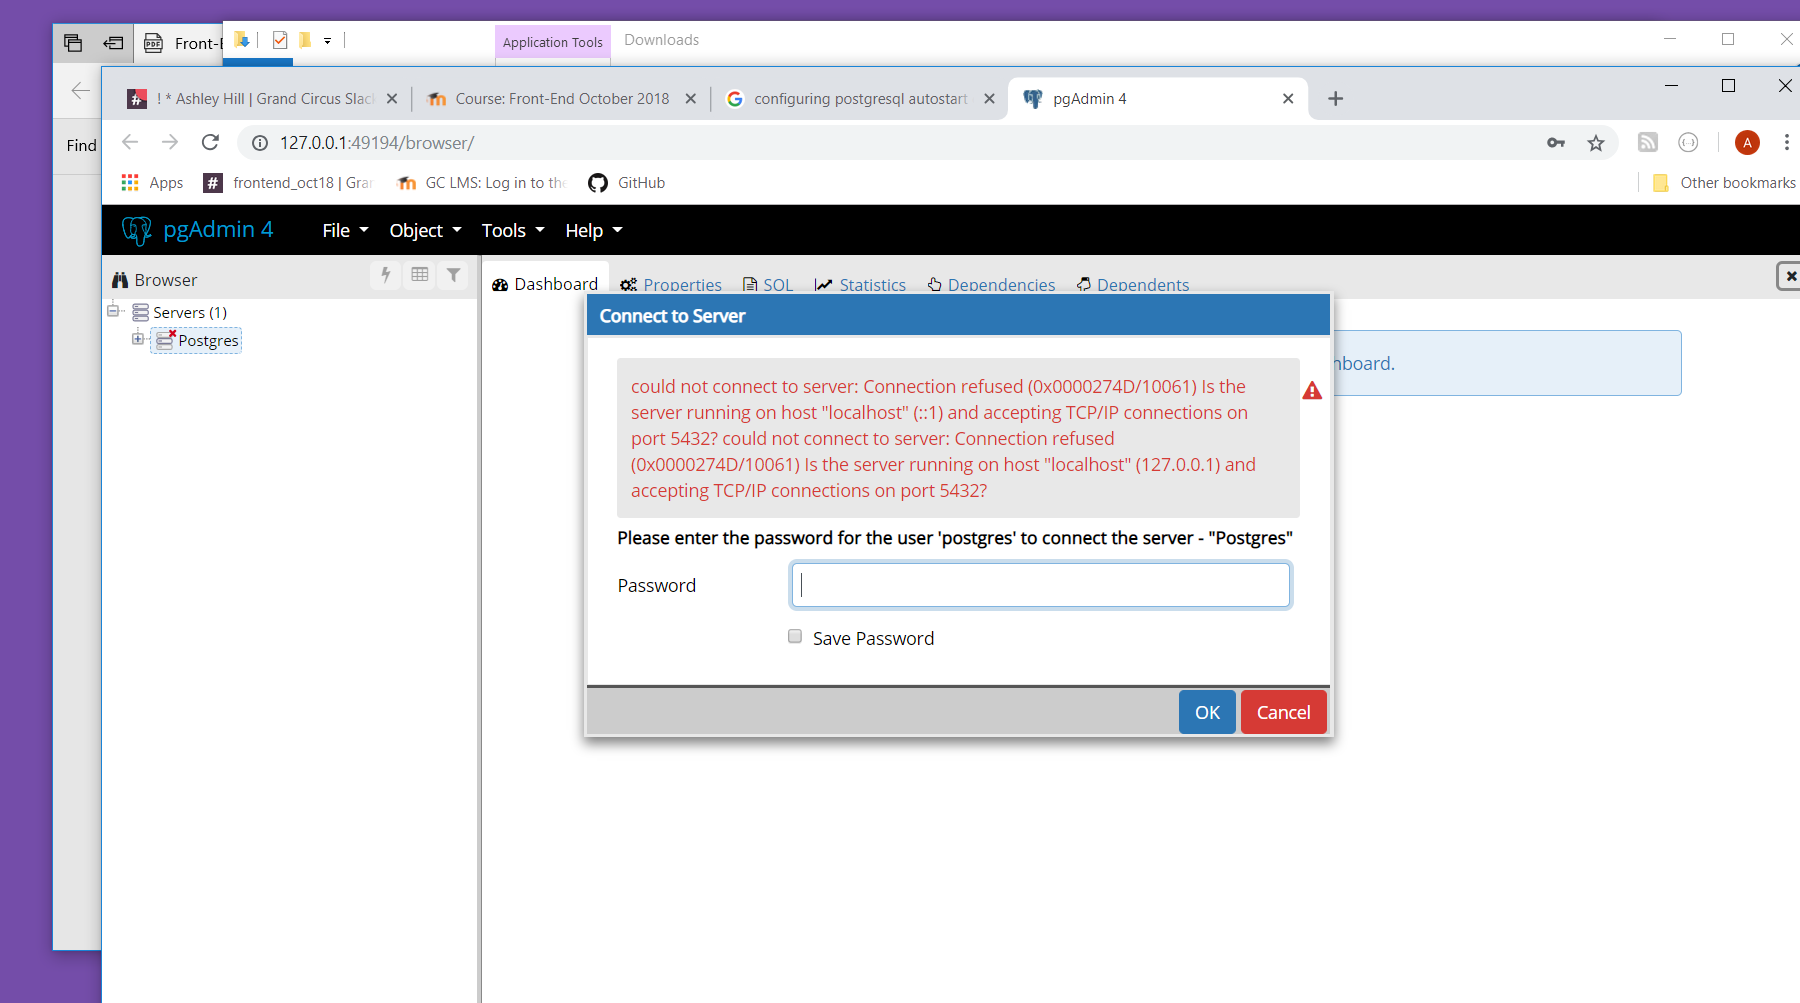Click OK to connect to server
The image size is (1800, 1003).
click(x=1207, y=712)
